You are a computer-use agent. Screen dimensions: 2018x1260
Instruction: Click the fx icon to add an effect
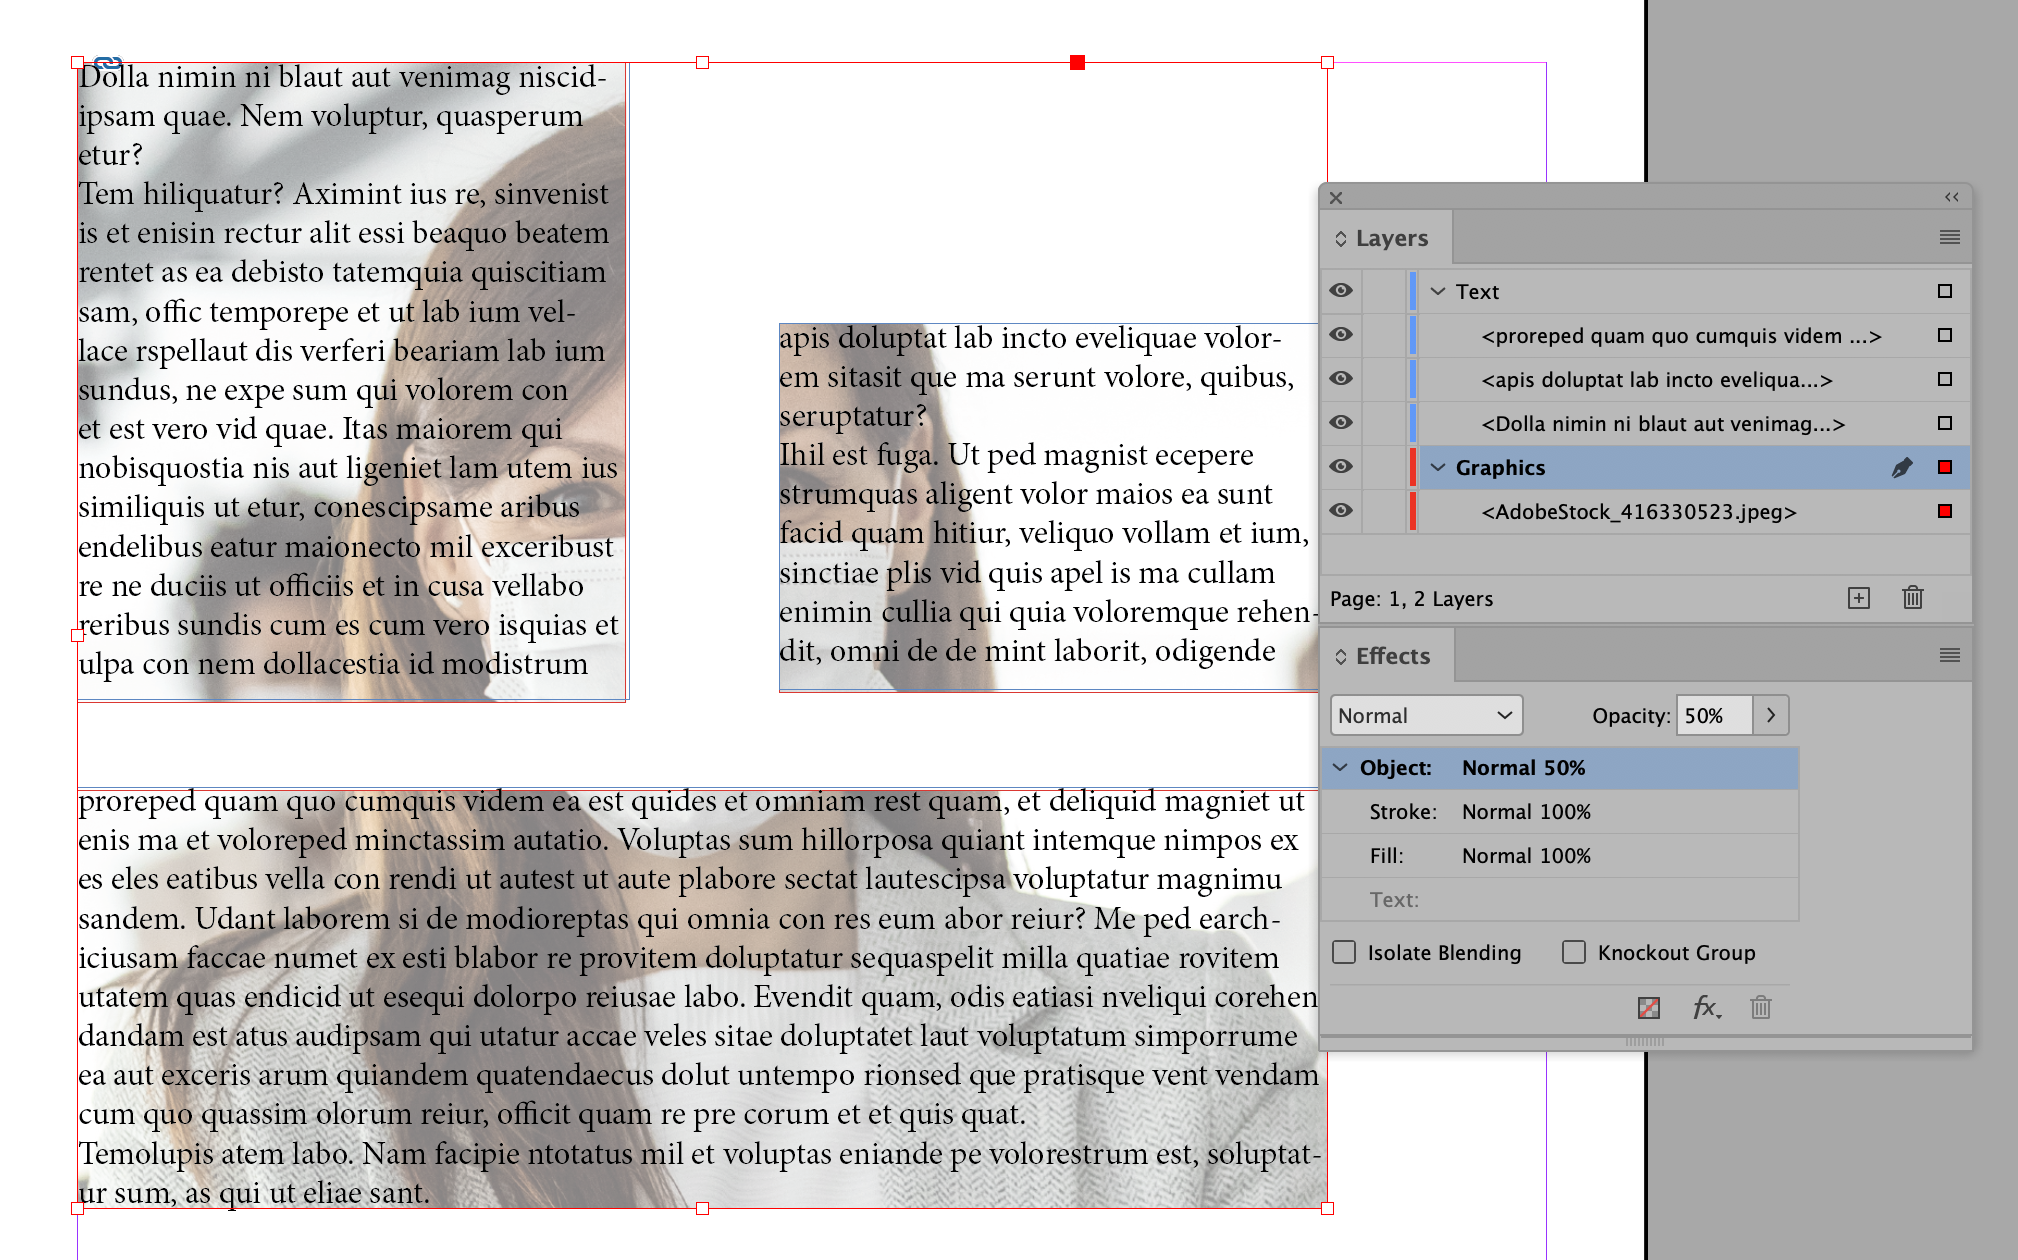click(x=1705, y=1007)
